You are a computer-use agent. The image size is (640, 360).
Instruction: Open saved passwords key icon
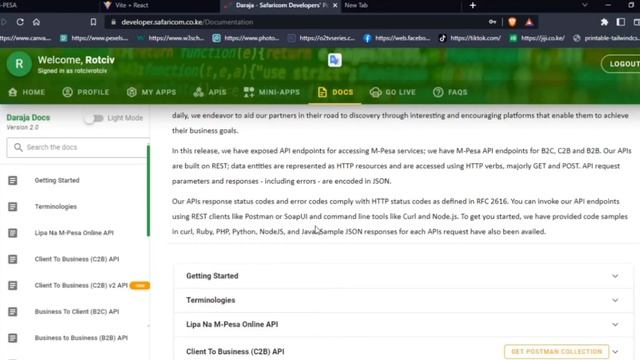pos(492,22)
